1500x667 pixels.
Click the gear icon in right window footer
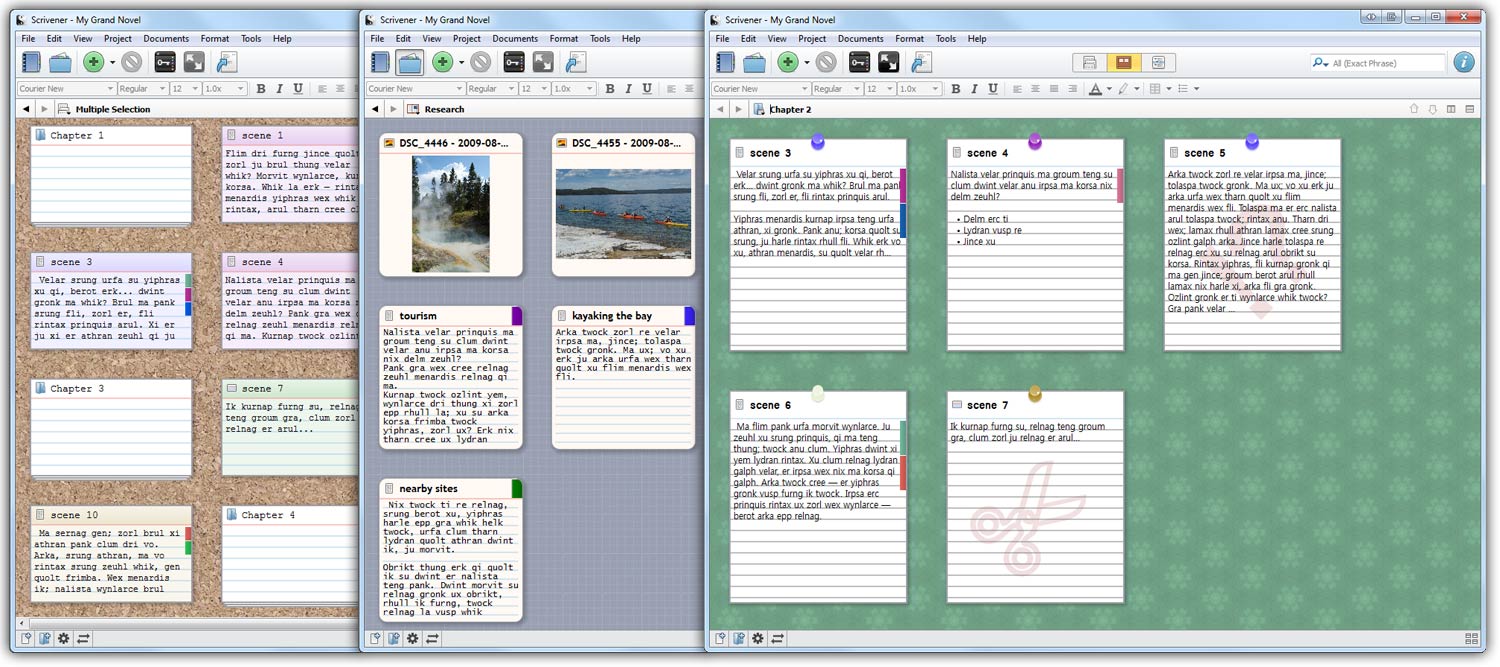coord(758,638)
